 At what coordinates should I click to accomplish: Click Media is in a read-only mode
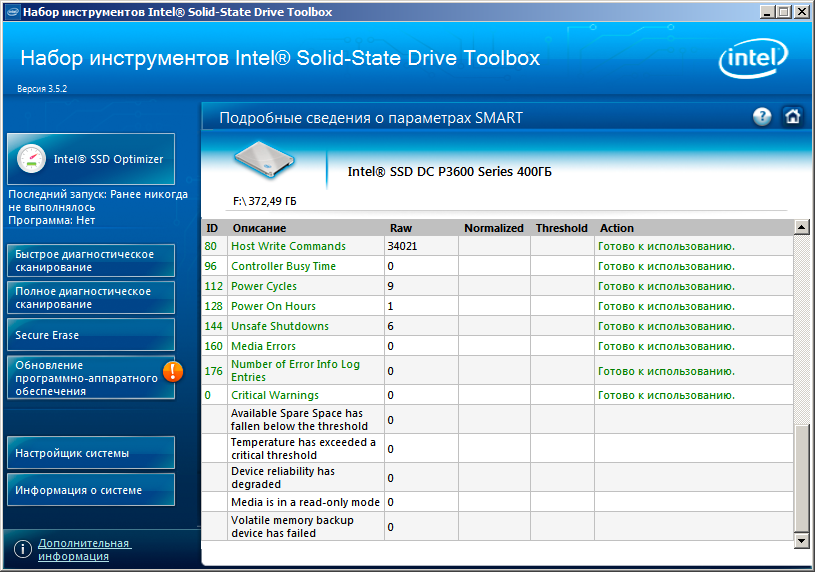[305, 502]
